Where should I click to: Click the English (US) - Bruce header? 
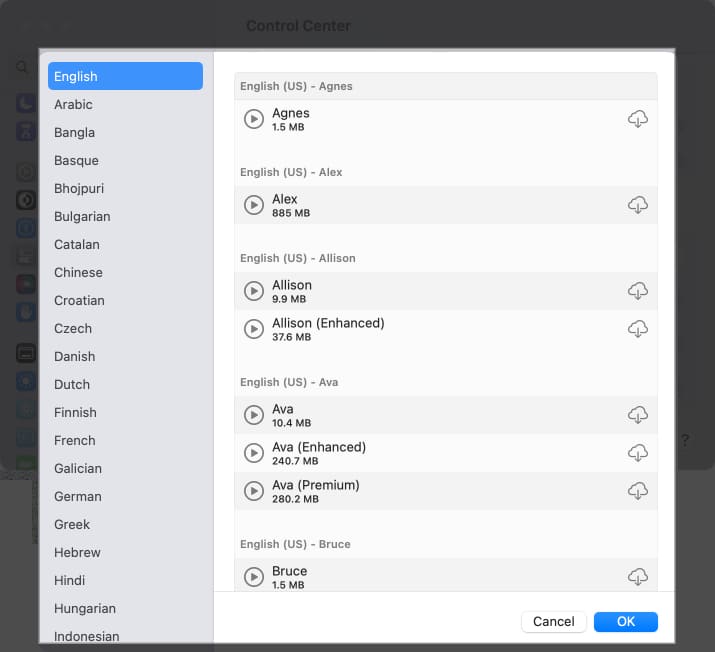click(295, 544)
